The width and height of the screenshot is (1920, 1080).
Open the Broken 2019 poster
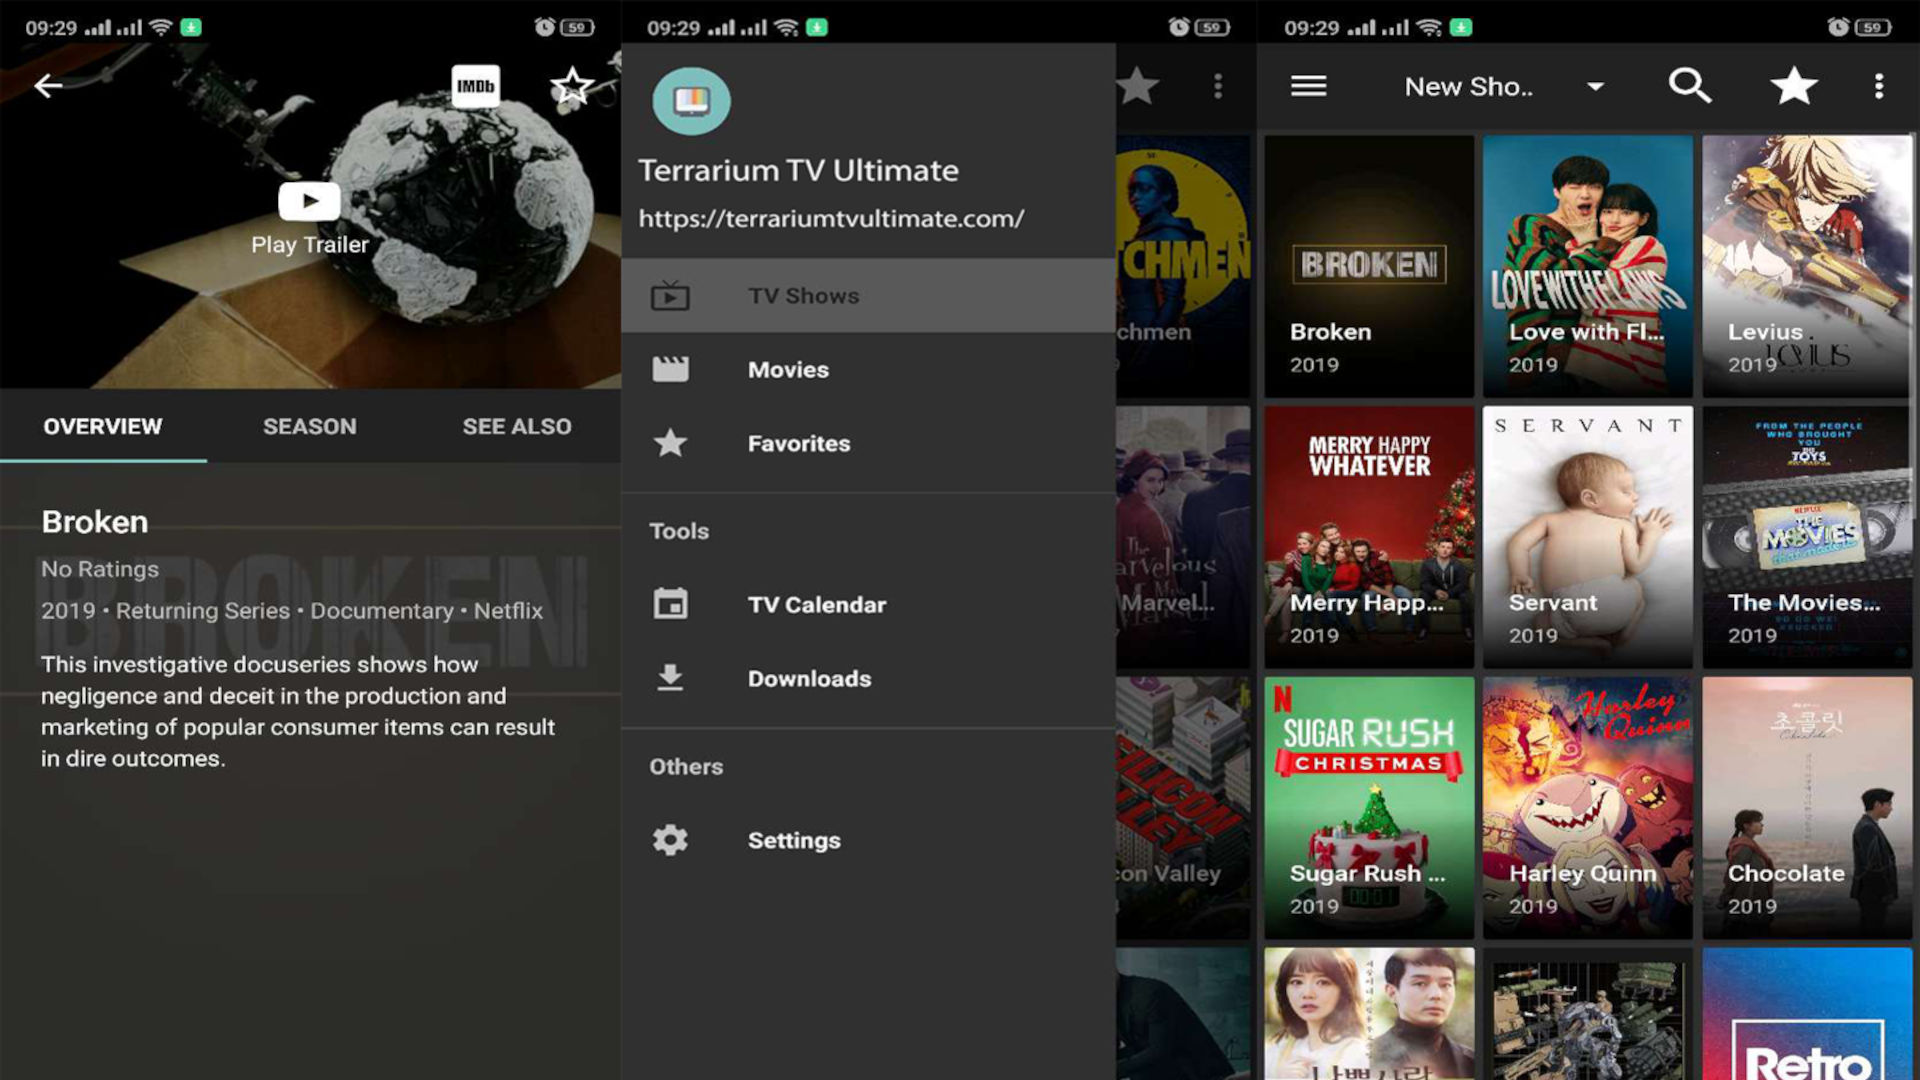tap(1369, 266)
